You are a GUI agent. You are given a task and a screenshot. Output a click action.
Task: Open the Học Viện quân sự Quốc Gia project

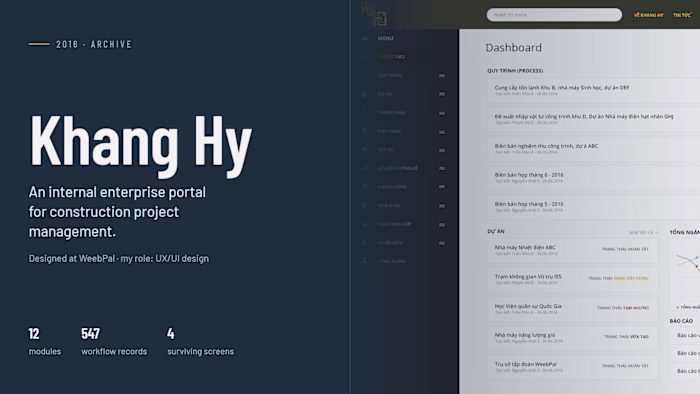tap(572, 309)
